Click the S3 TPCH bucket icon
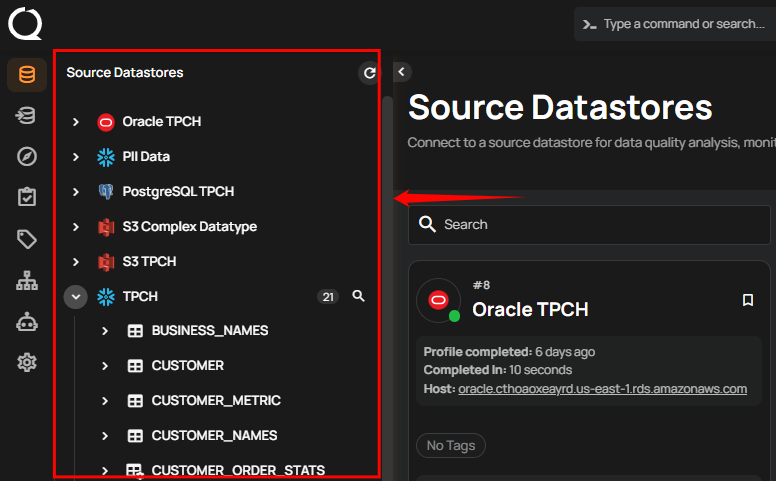The image size is (776, 481). (x=106, y=262)
